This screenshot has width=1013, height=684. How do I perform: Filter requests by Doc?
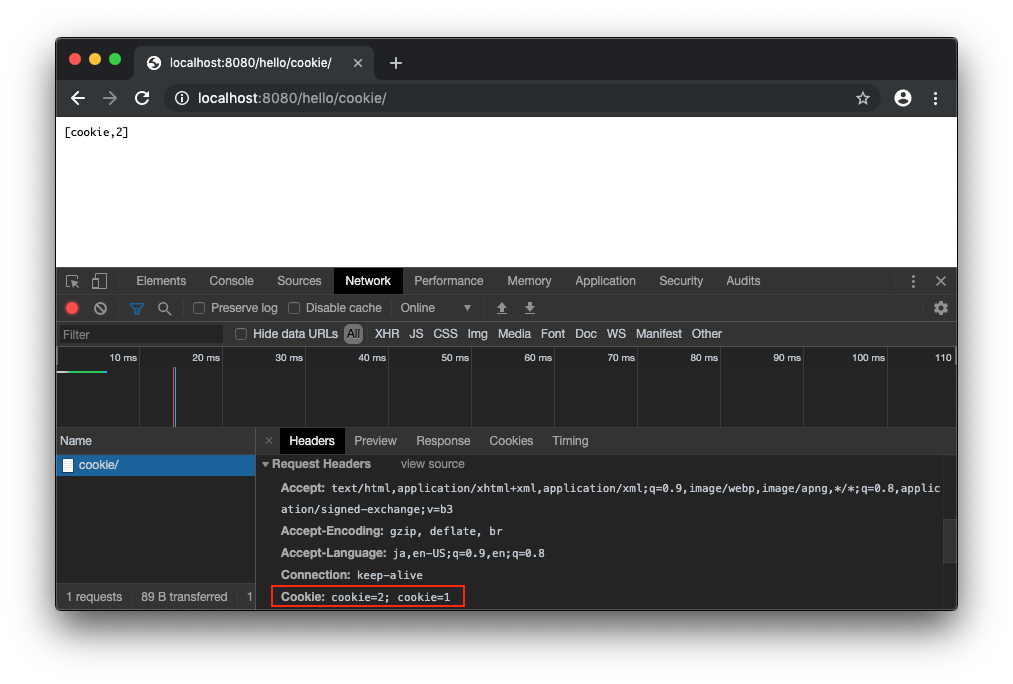click(586, 334)
